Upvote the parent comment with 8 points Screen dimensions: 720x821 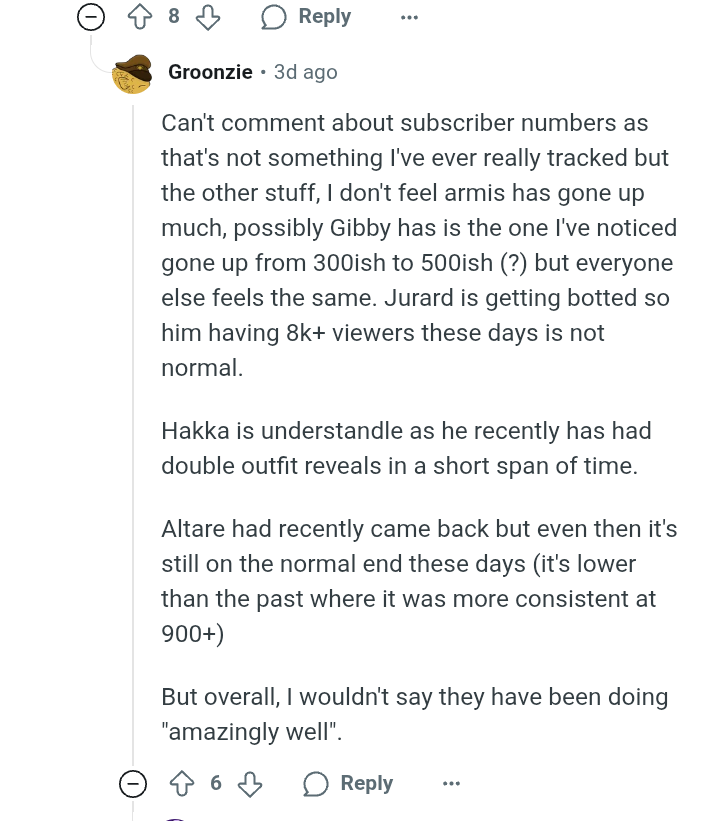139,17
